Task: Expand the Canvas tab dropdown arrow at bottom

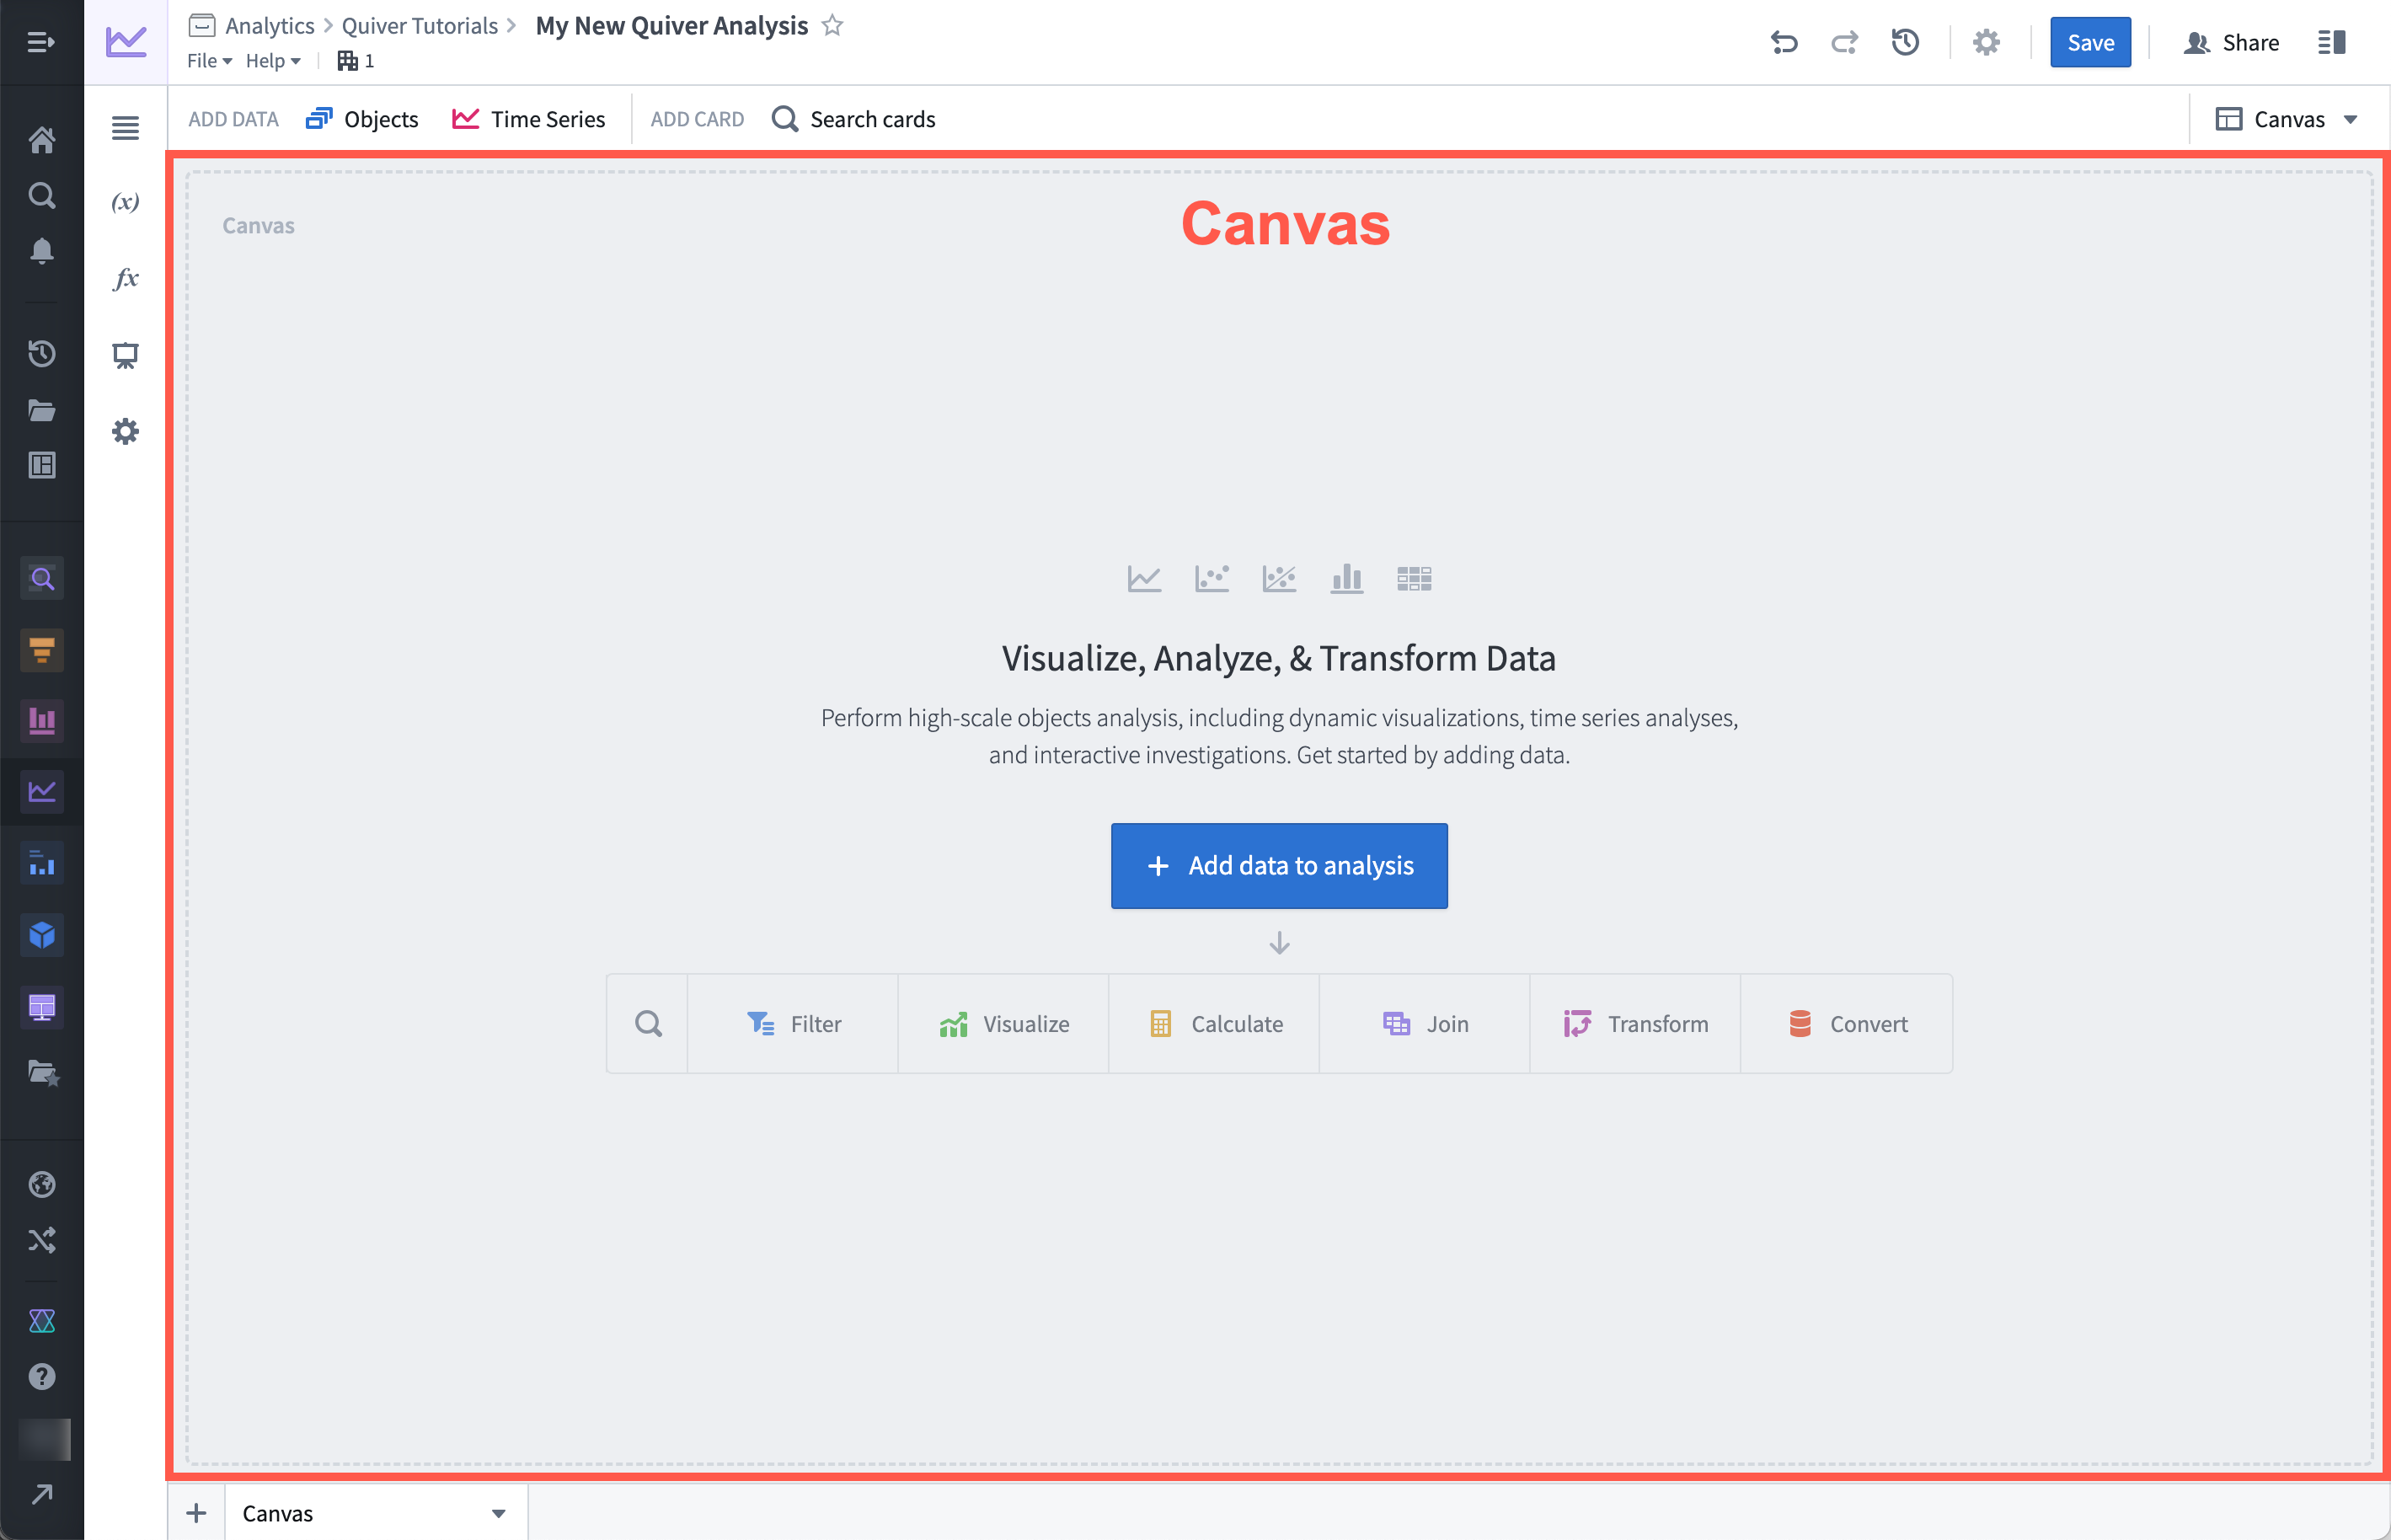Action: point(498,1514)
